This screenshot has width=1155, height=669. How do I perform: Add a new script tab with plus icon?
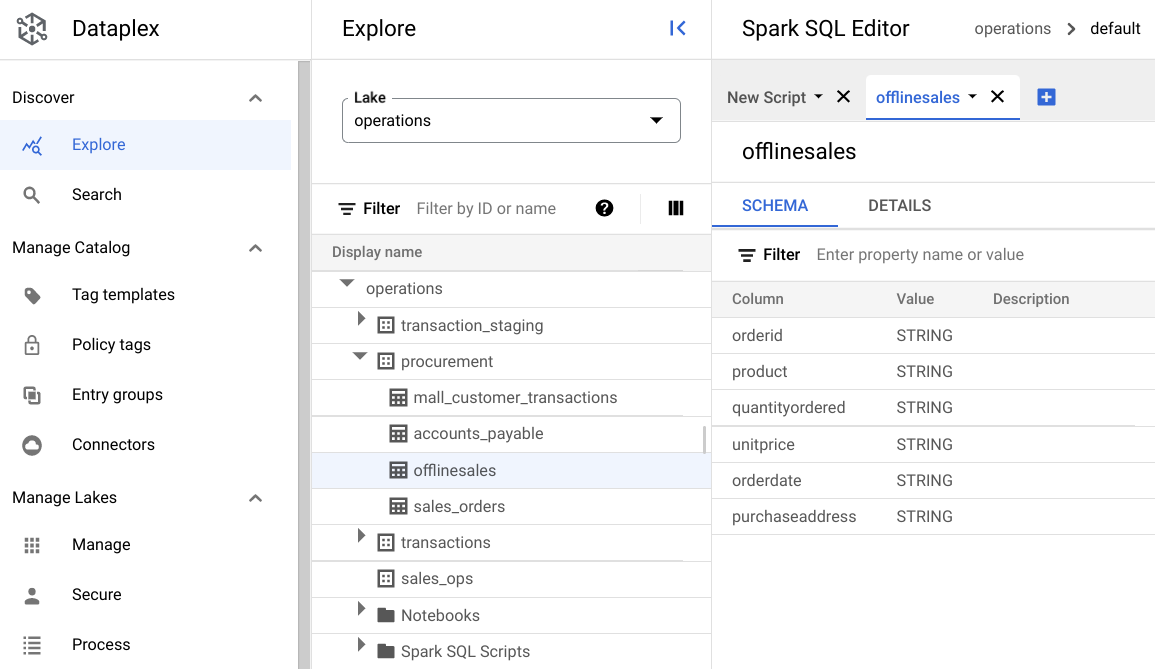pyautogui.click(x=1046, y=97)
